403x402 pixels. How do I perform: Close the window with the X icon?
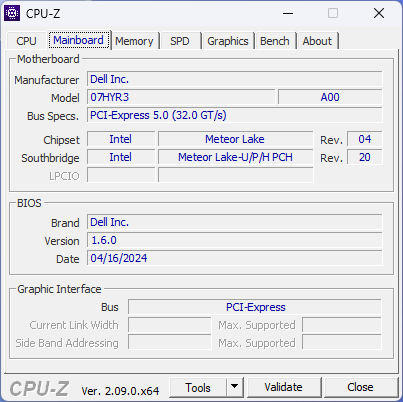[379, 13]
